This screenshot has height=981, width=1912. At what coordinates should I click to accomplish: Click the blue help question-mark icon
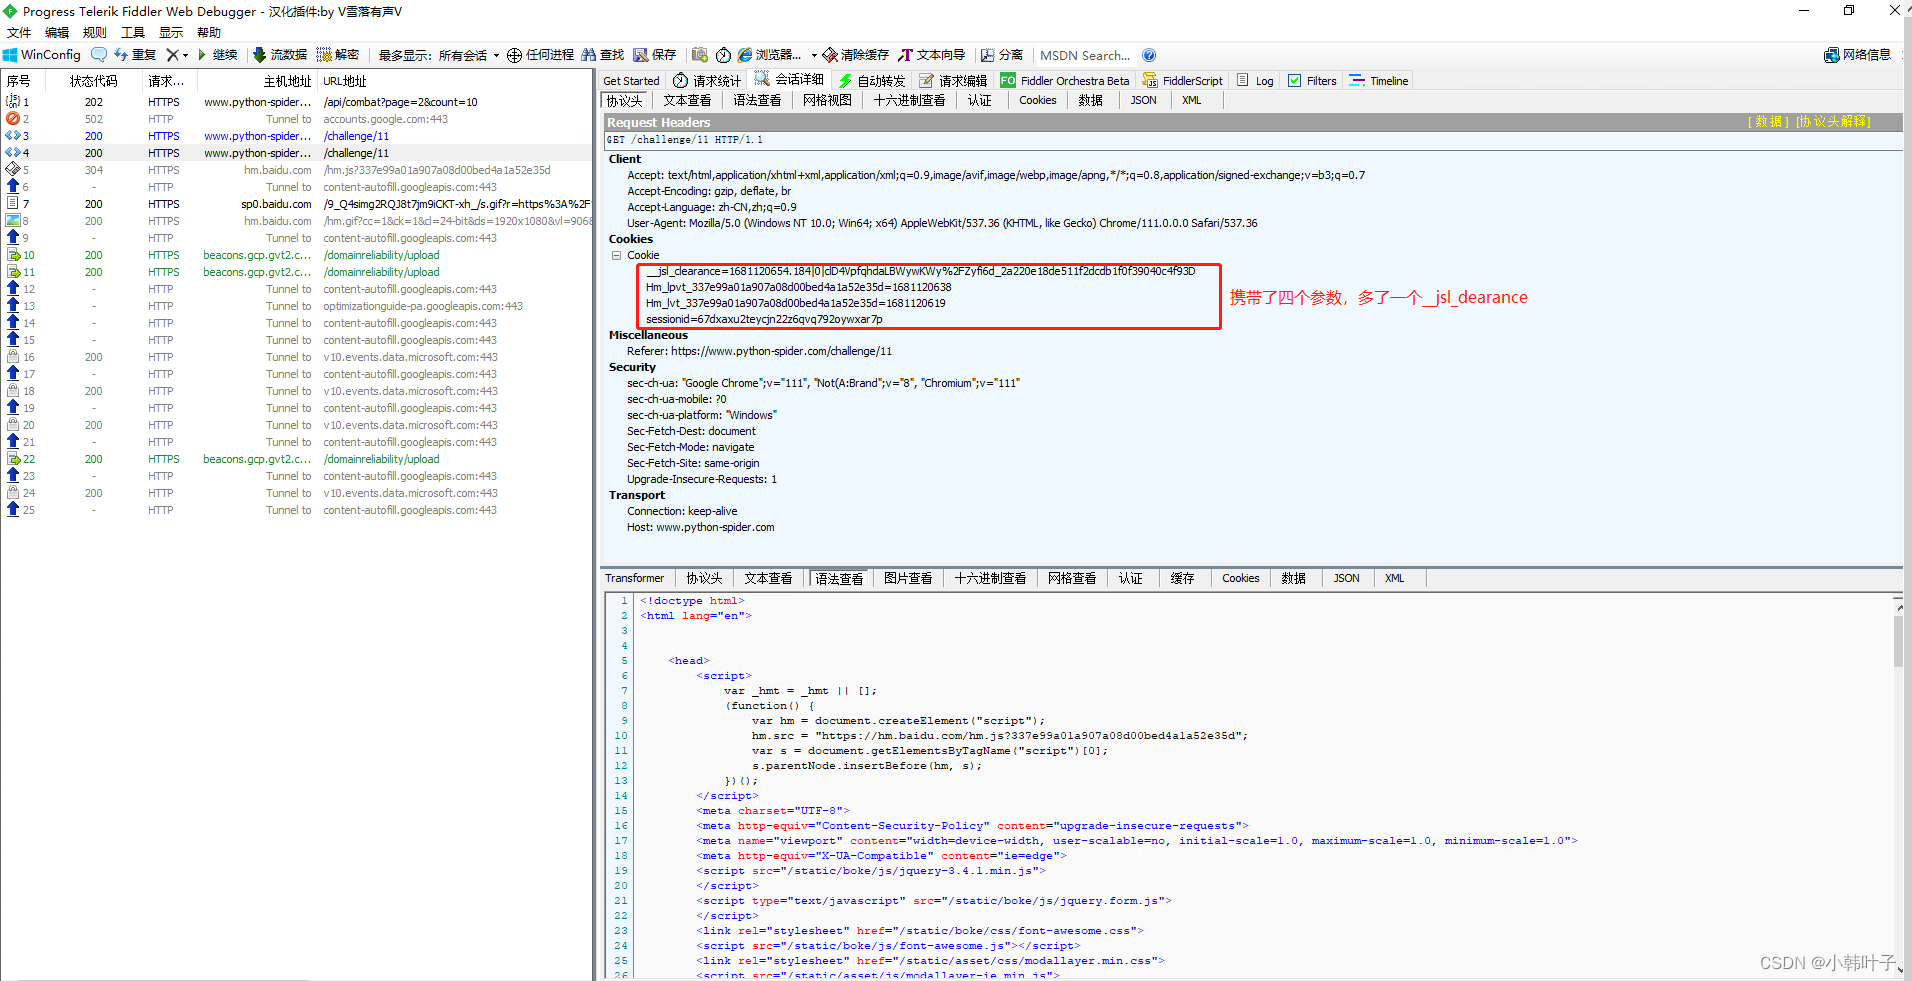click(1149, 55)
